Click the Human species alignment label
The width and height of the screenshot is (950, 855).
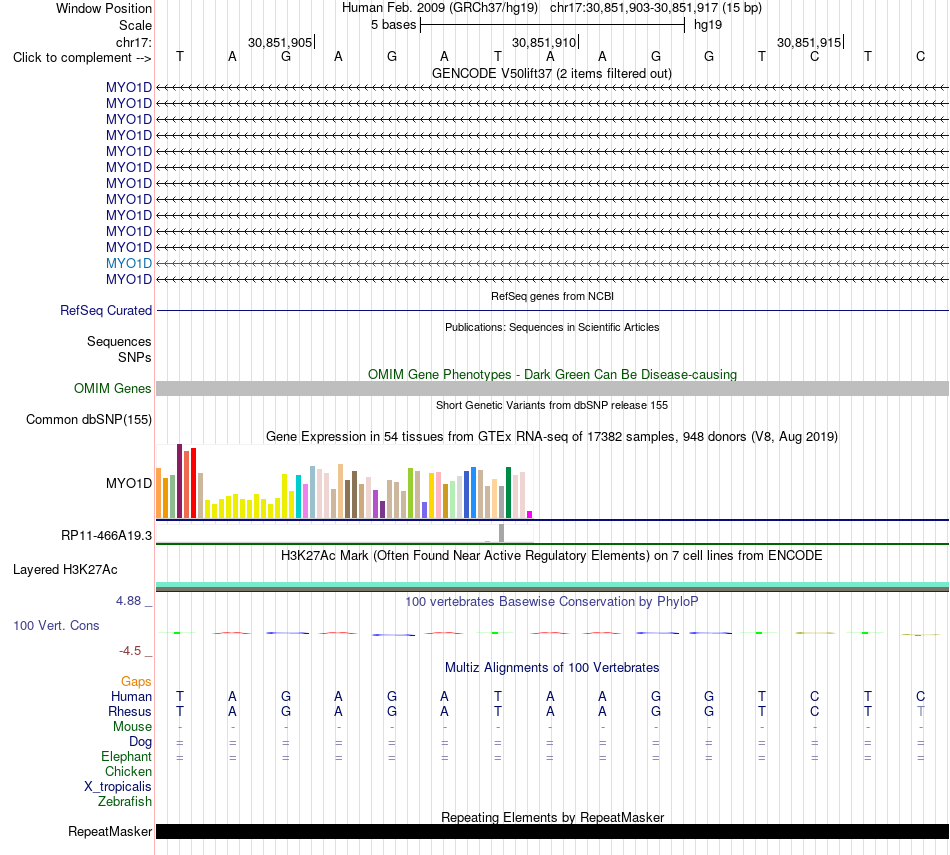[131, 696]
